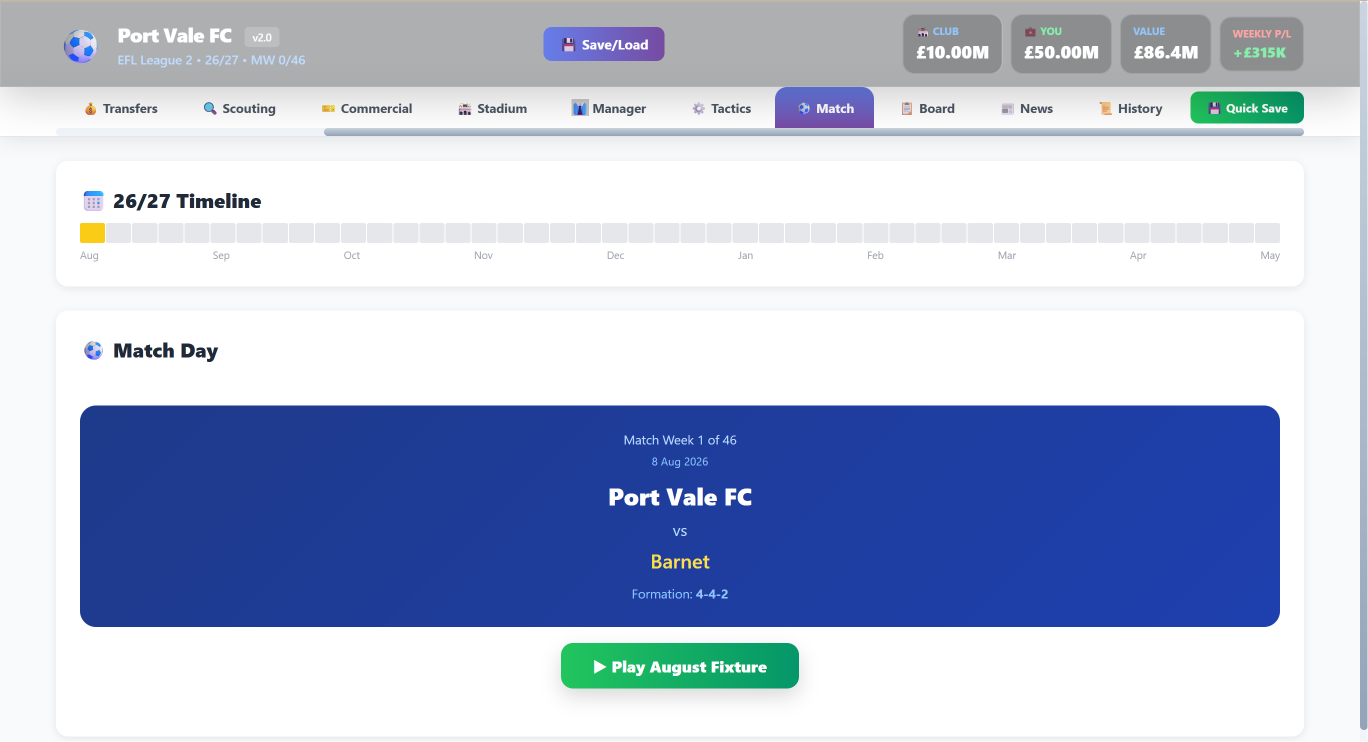Switch to the History tab
1368x742 pixels.
click(x=1130, y=108)
